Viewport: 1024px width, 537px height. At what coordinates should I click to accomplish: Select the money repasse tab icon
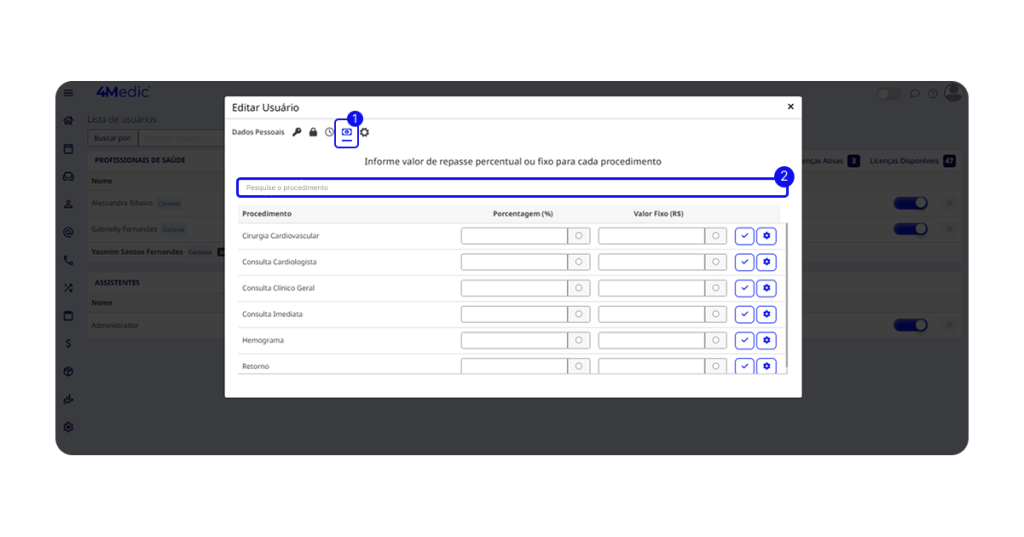347,132
